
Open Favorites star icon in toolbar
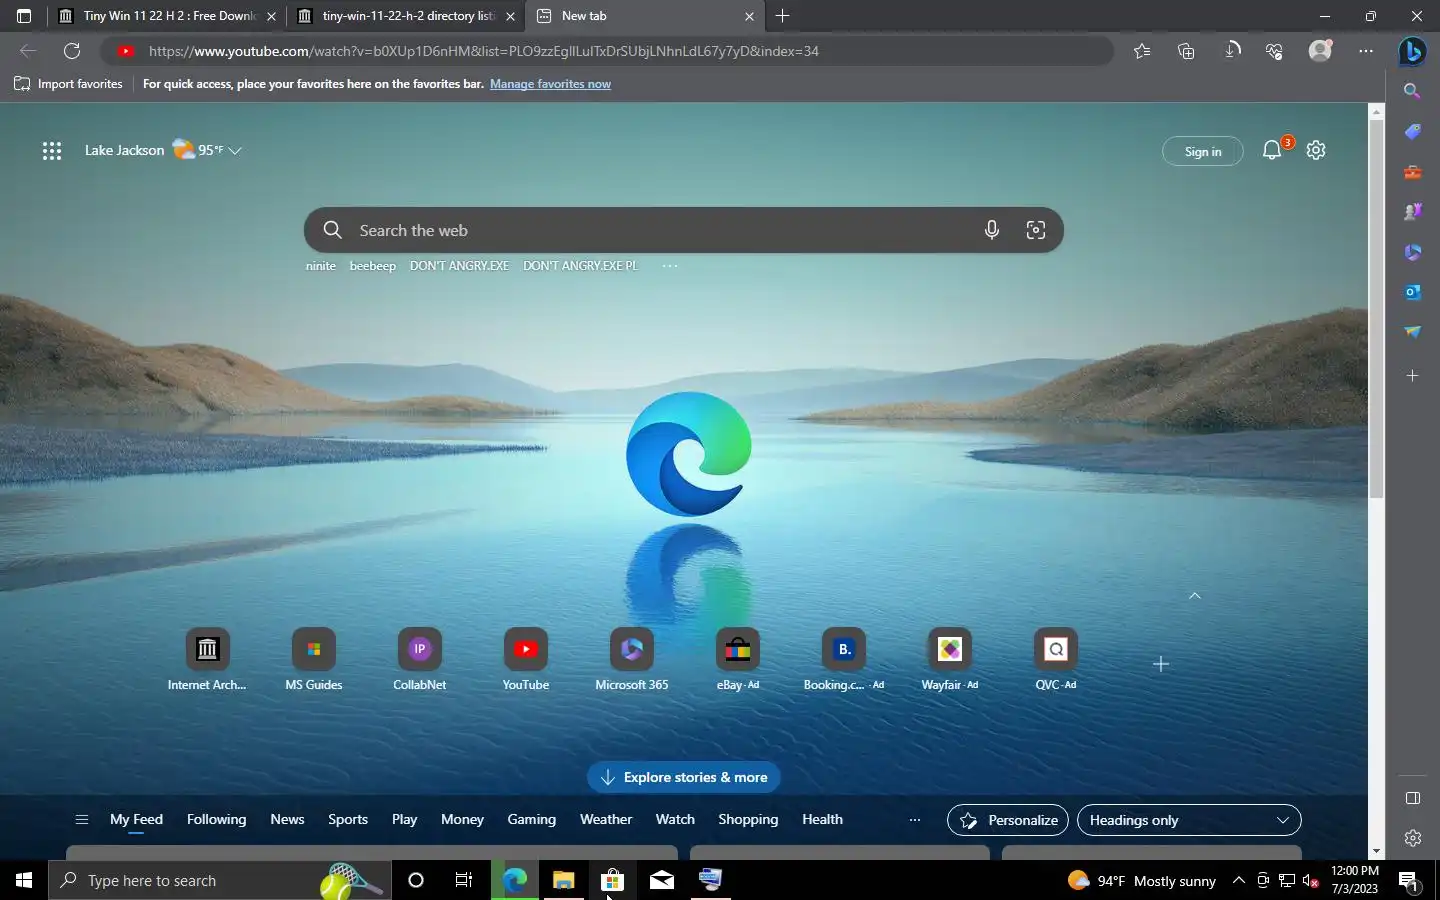point(1142,51)
